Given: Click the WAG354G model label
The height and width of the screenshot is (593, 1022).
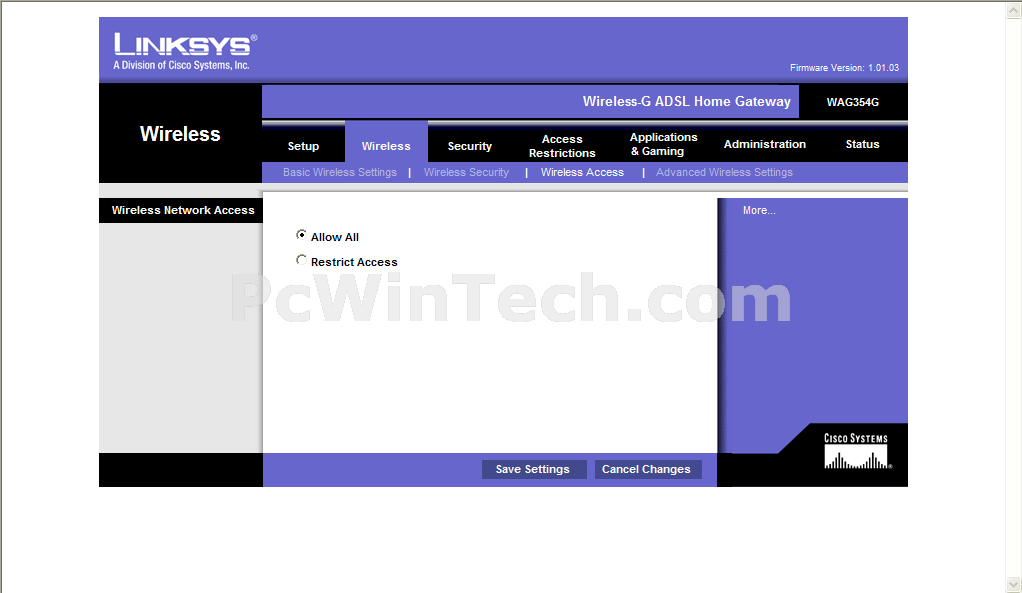Looking at the screenshot, I should [x=853, y=102].
